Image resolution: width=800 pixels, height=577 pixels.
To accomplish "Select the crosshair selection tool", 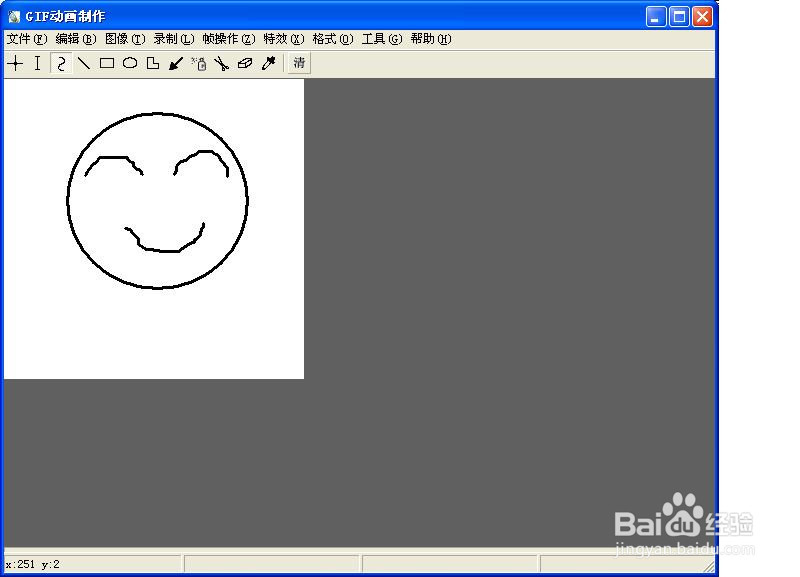I will pos(14,63).
